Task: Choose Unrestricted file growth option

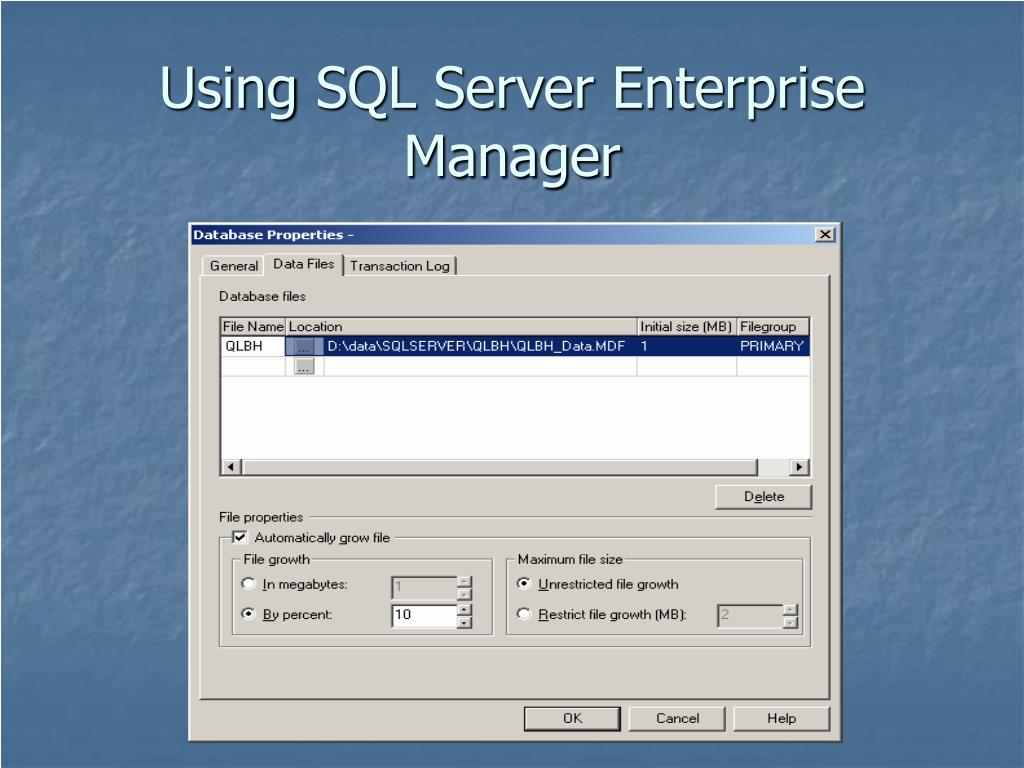Action: coord(523,583)
